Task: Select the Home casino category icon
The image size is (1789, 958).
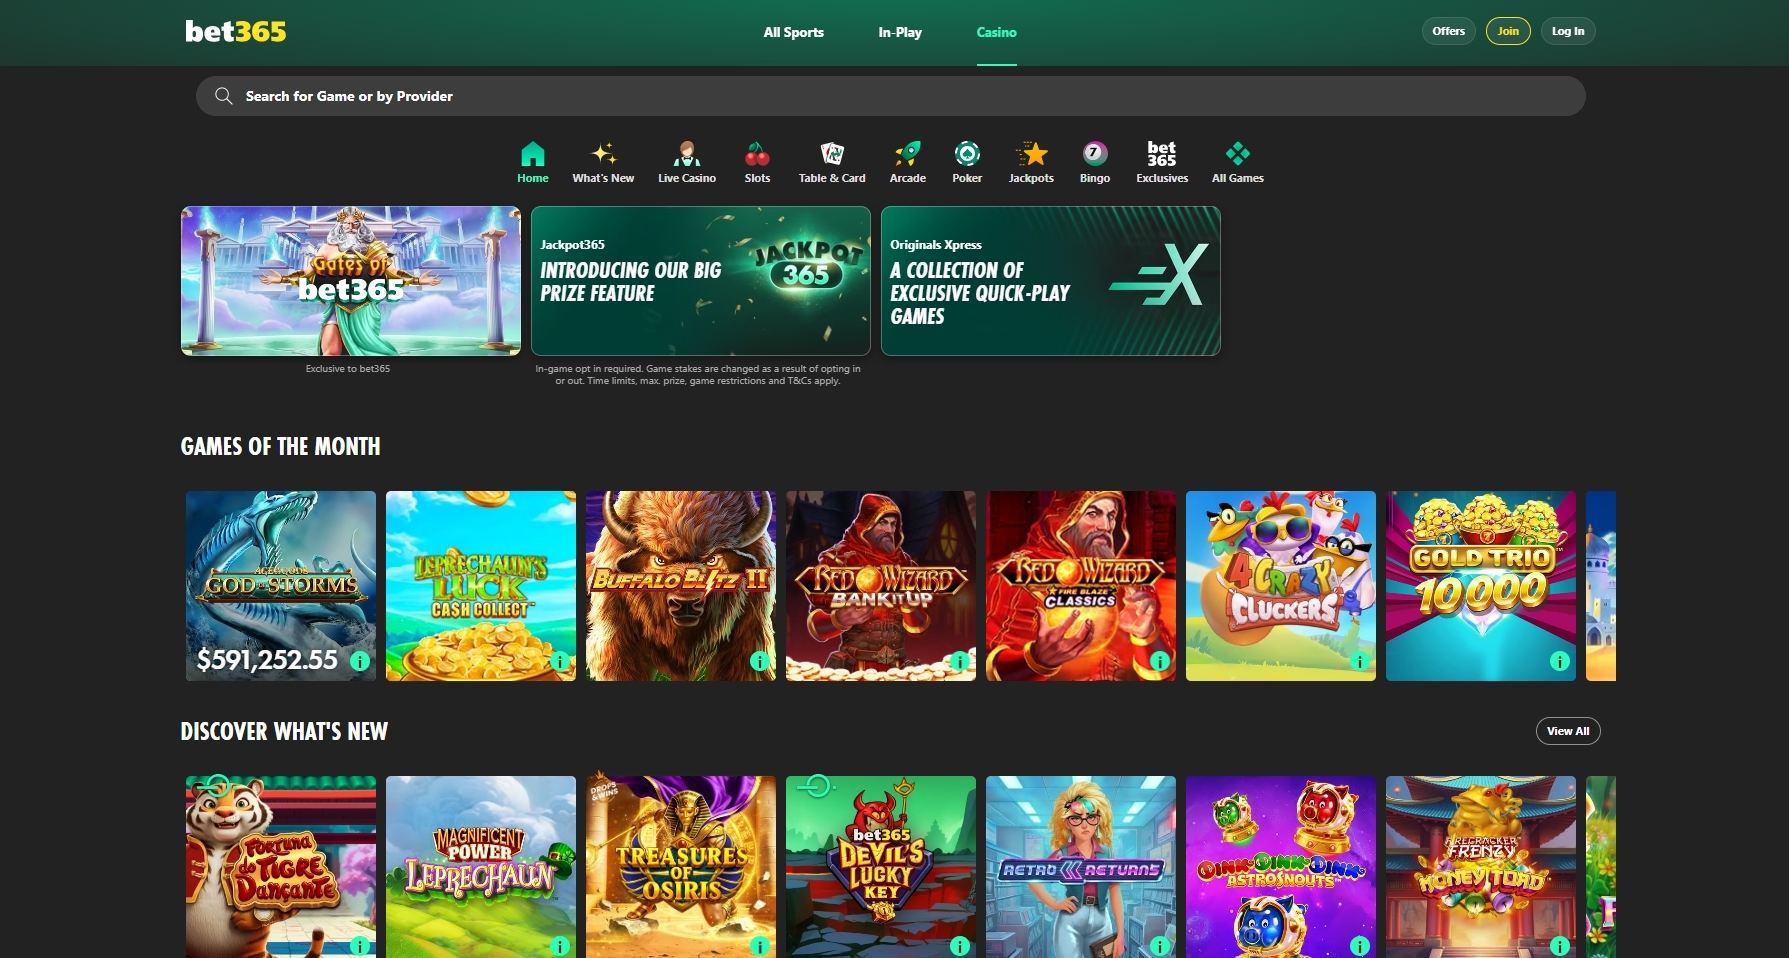Action: [532, 160]
